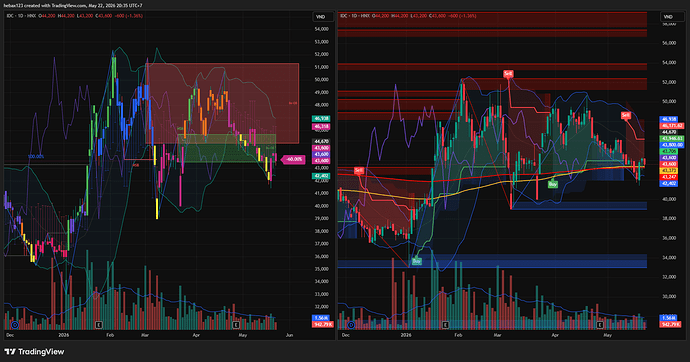
Task: Click the blue circular event marker on right chart
Action: [351, 325]
